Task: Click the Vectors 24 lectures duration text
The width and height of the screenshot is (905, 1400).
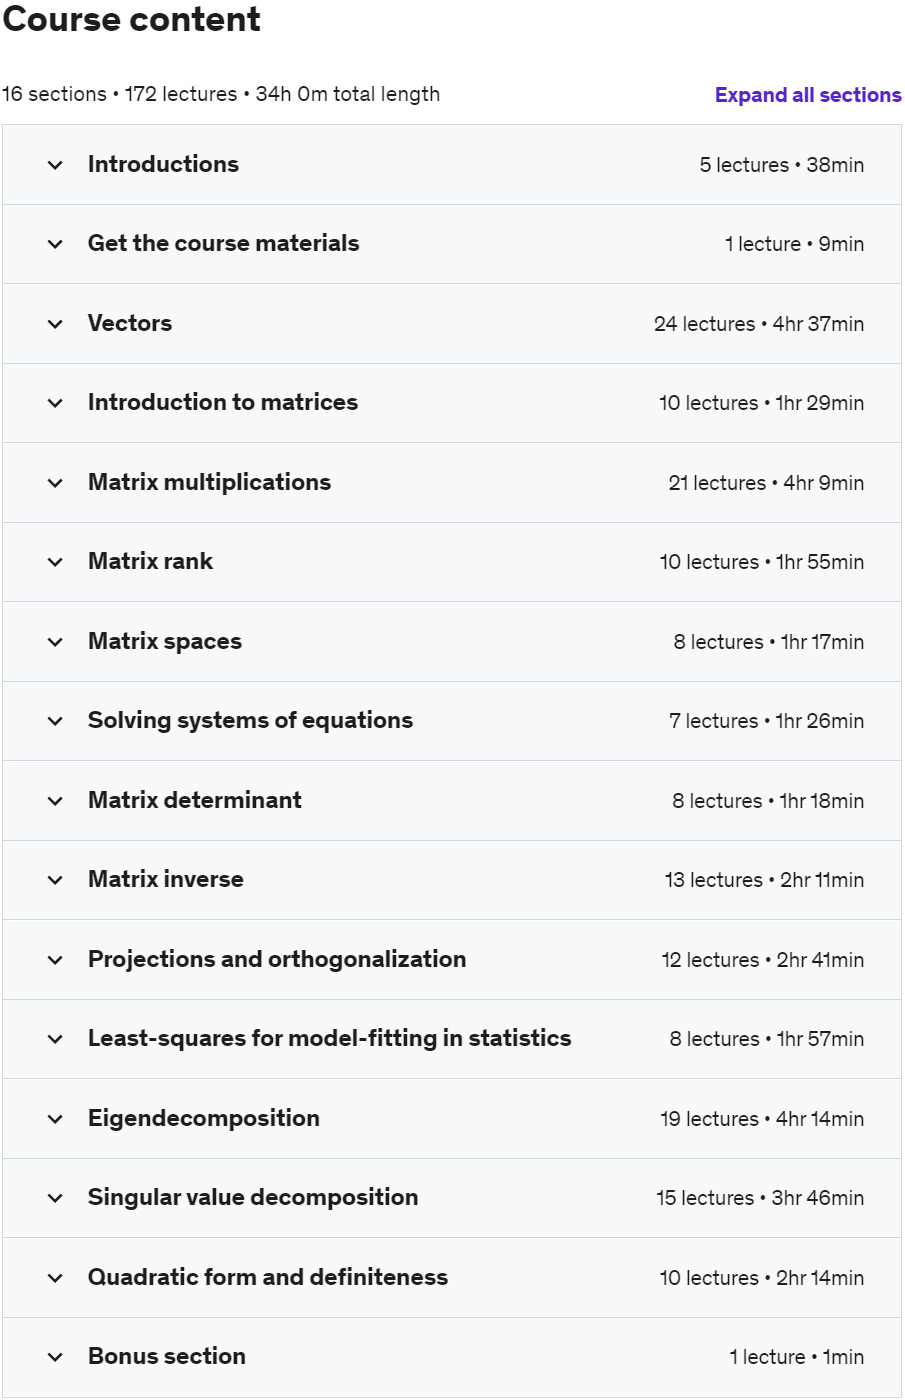Action: (758, 324)
